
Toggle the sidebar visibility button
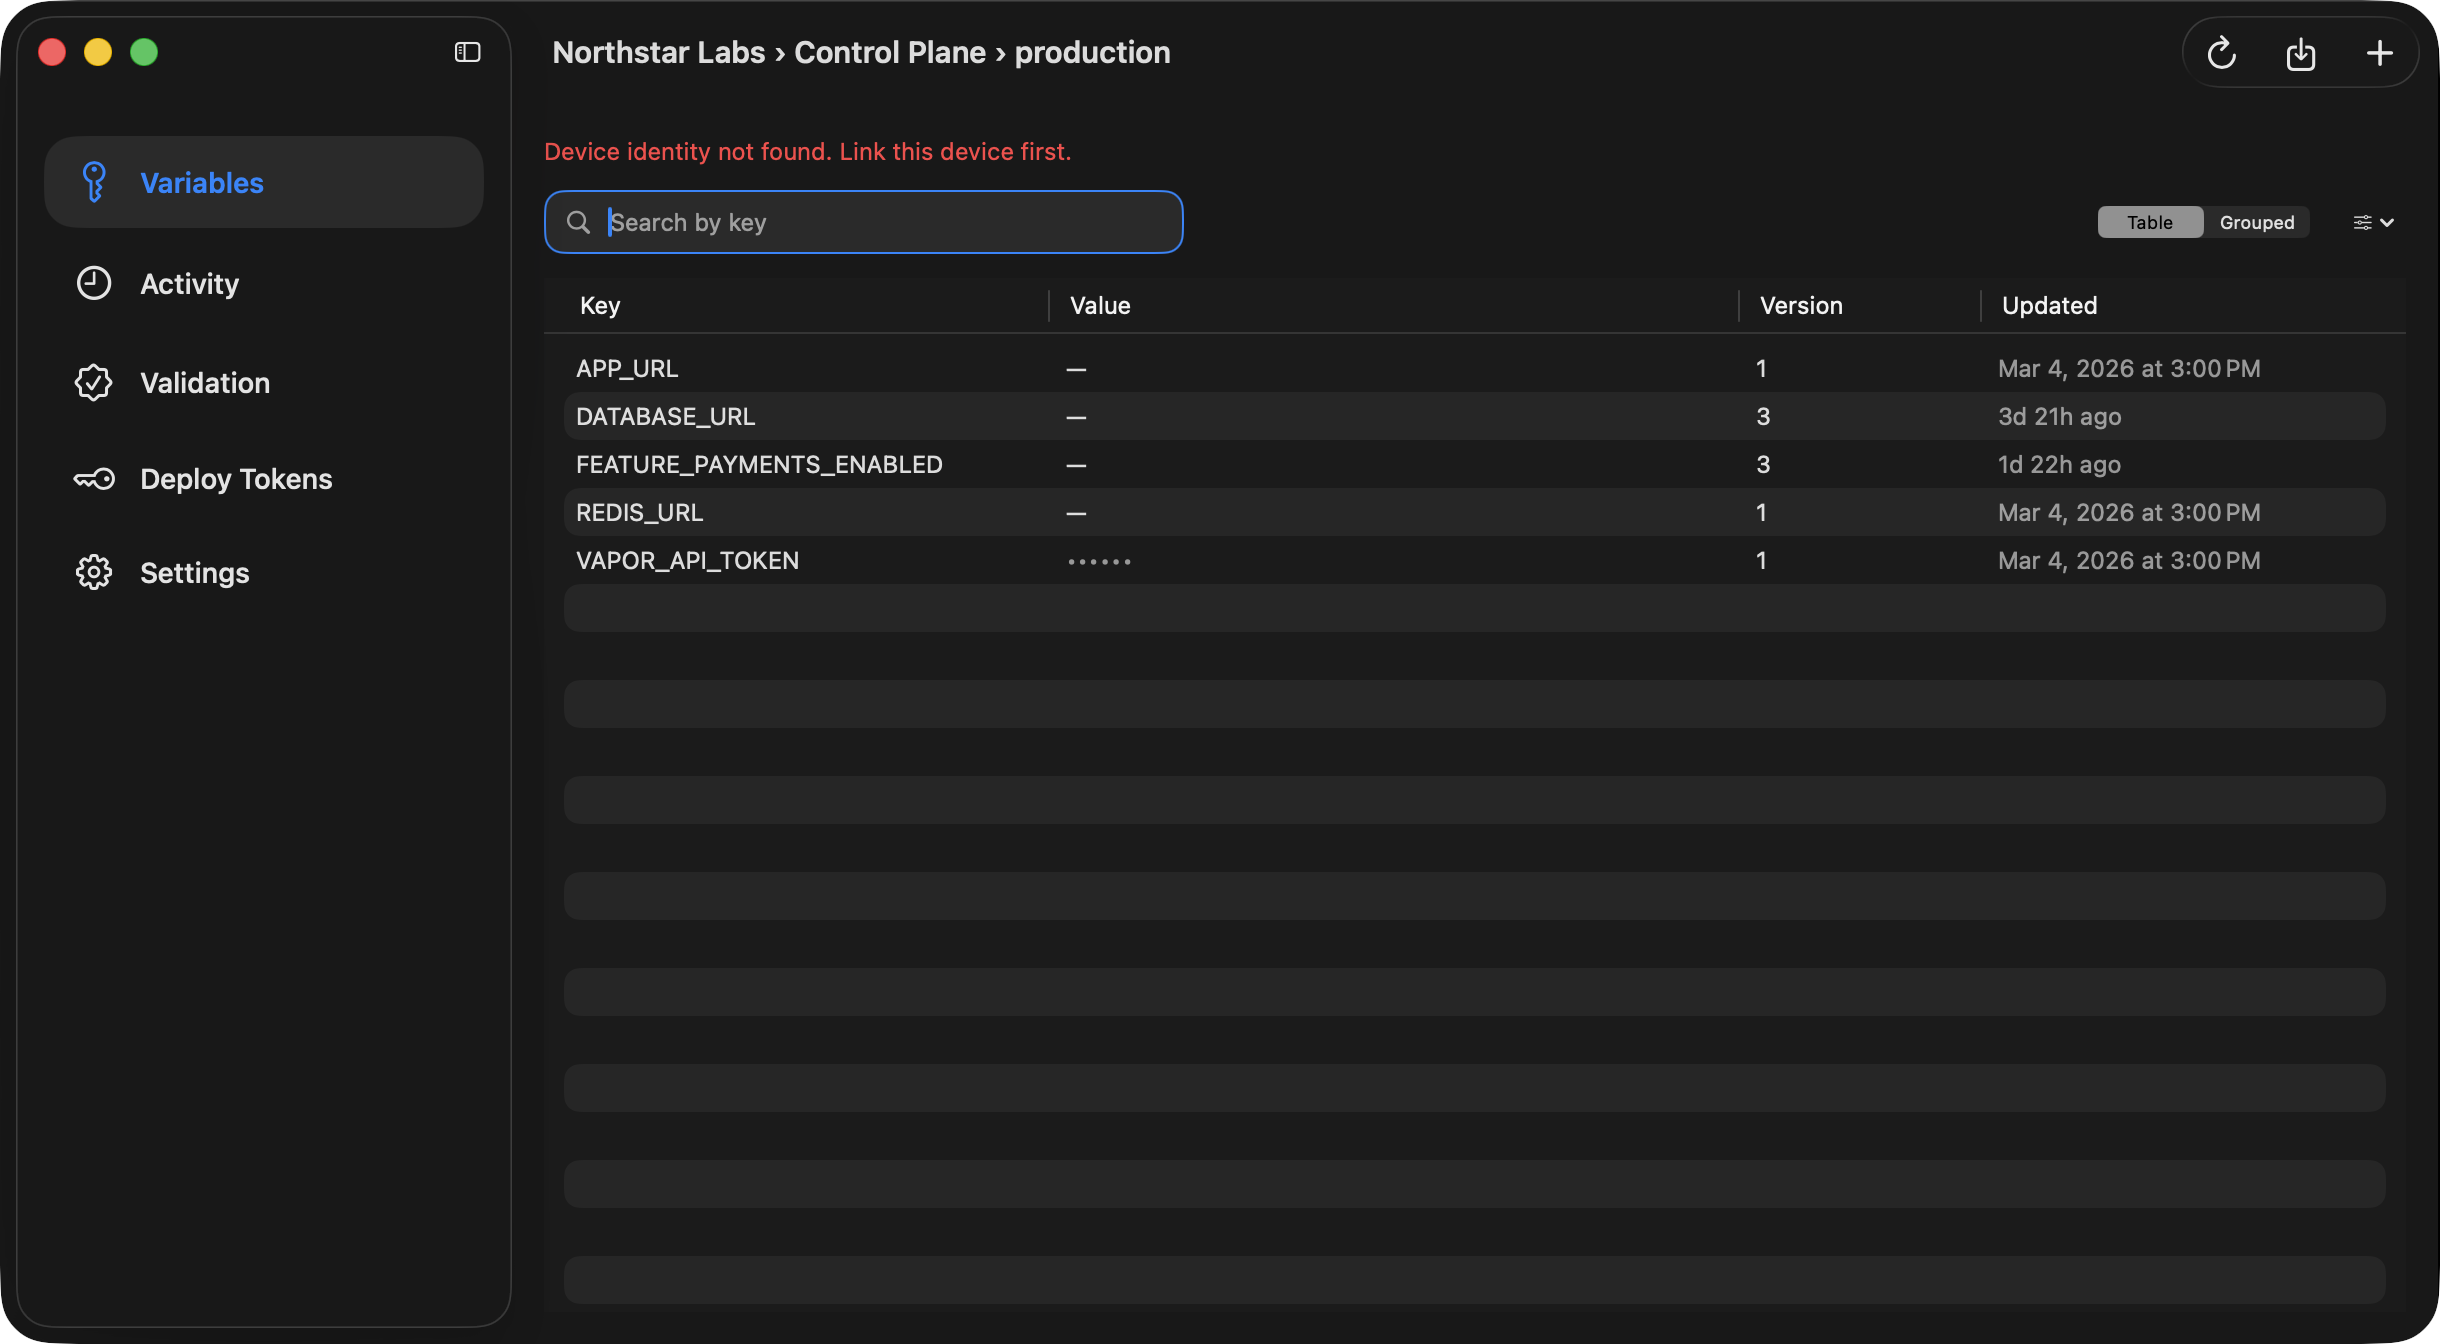click(x=466, y=51)
